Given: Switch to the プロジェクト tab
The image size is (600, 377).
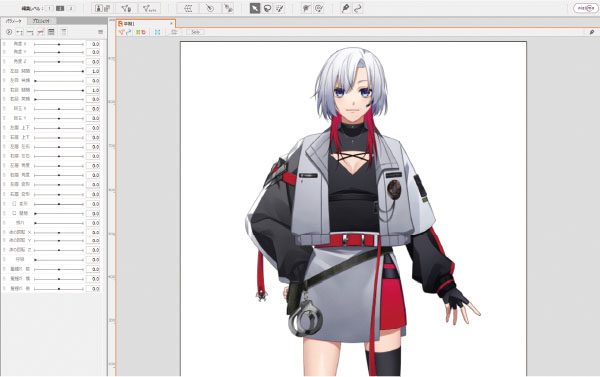Looking at the screenshot, I should [41, 21].
